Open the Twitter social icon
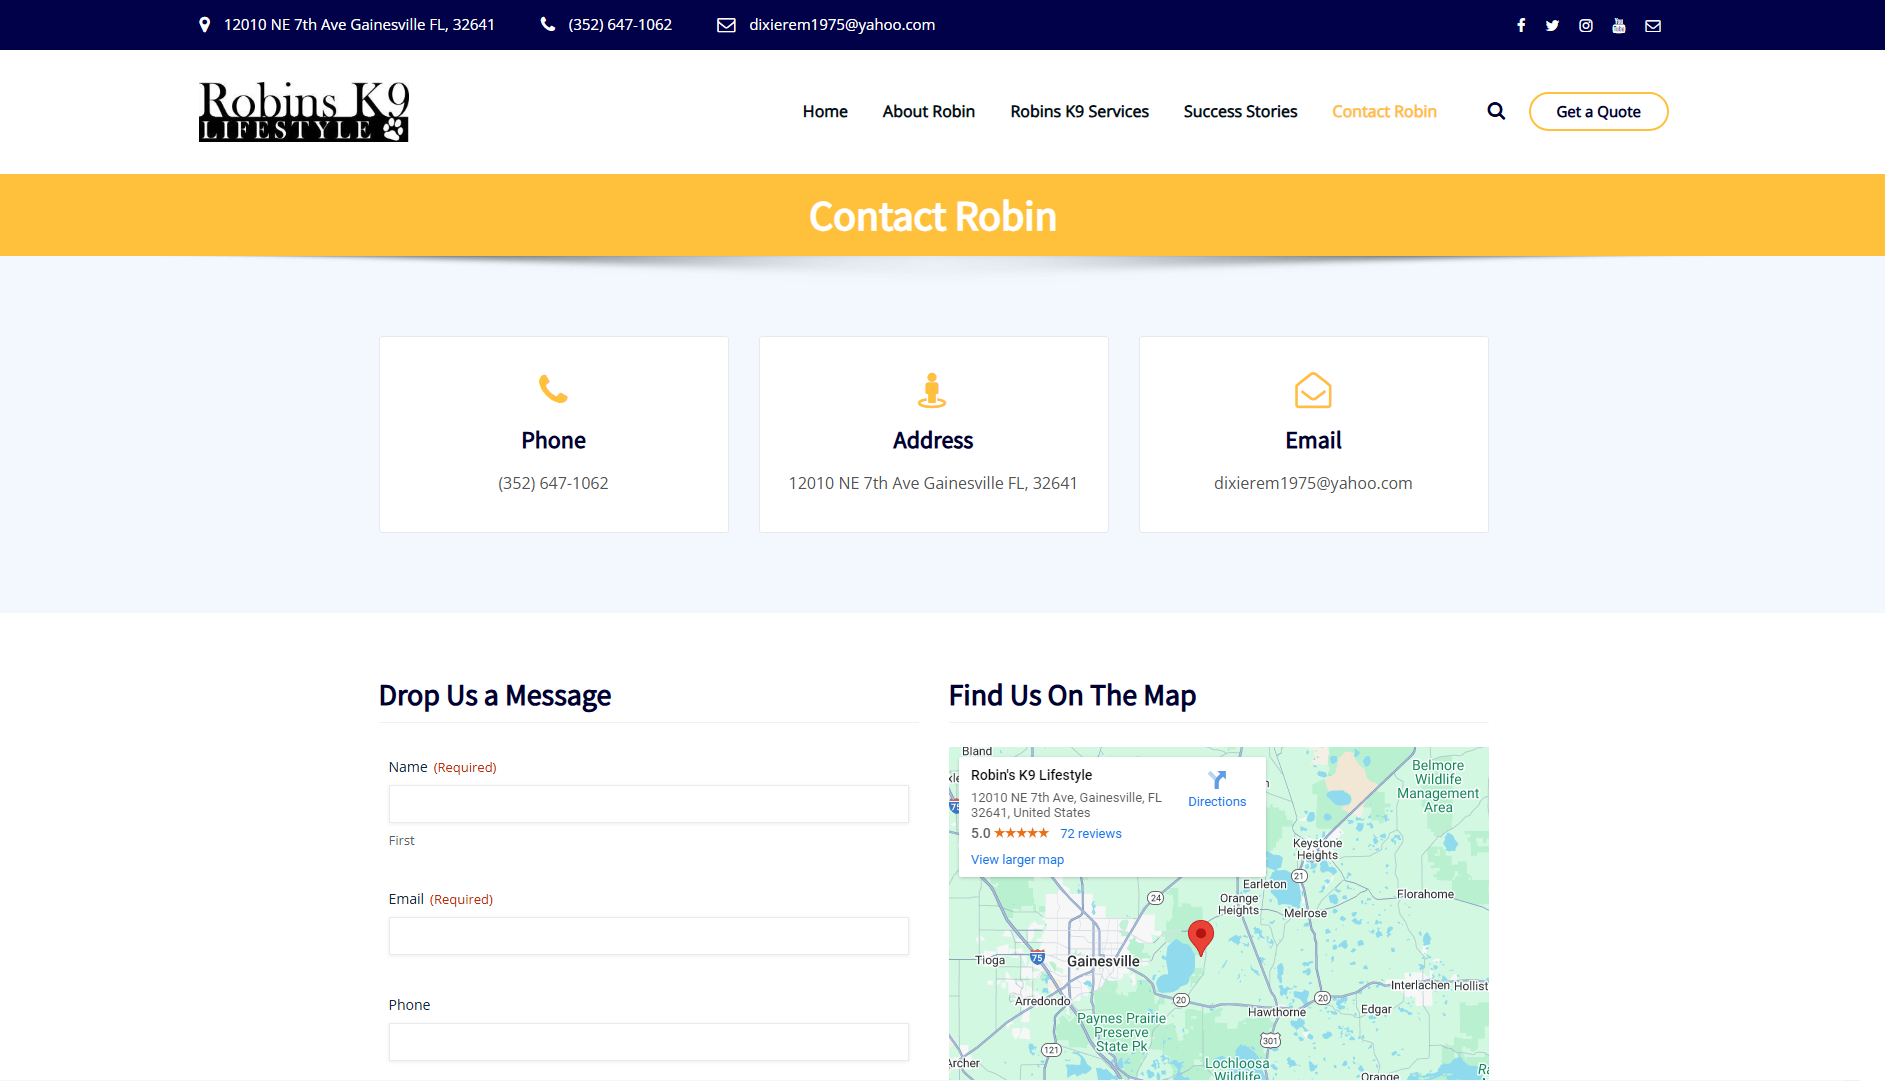The height and width of the screenshot is (1081, 1885). (1552, 25)
